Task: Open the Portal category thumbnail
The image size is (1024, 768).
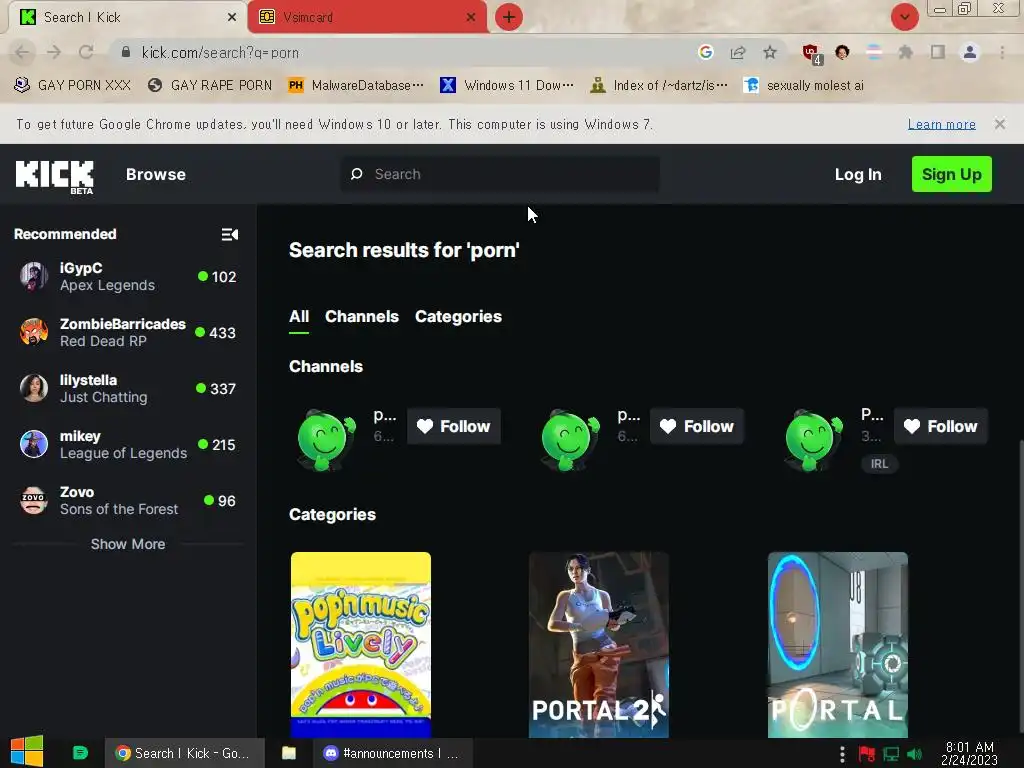Action: 838,645
